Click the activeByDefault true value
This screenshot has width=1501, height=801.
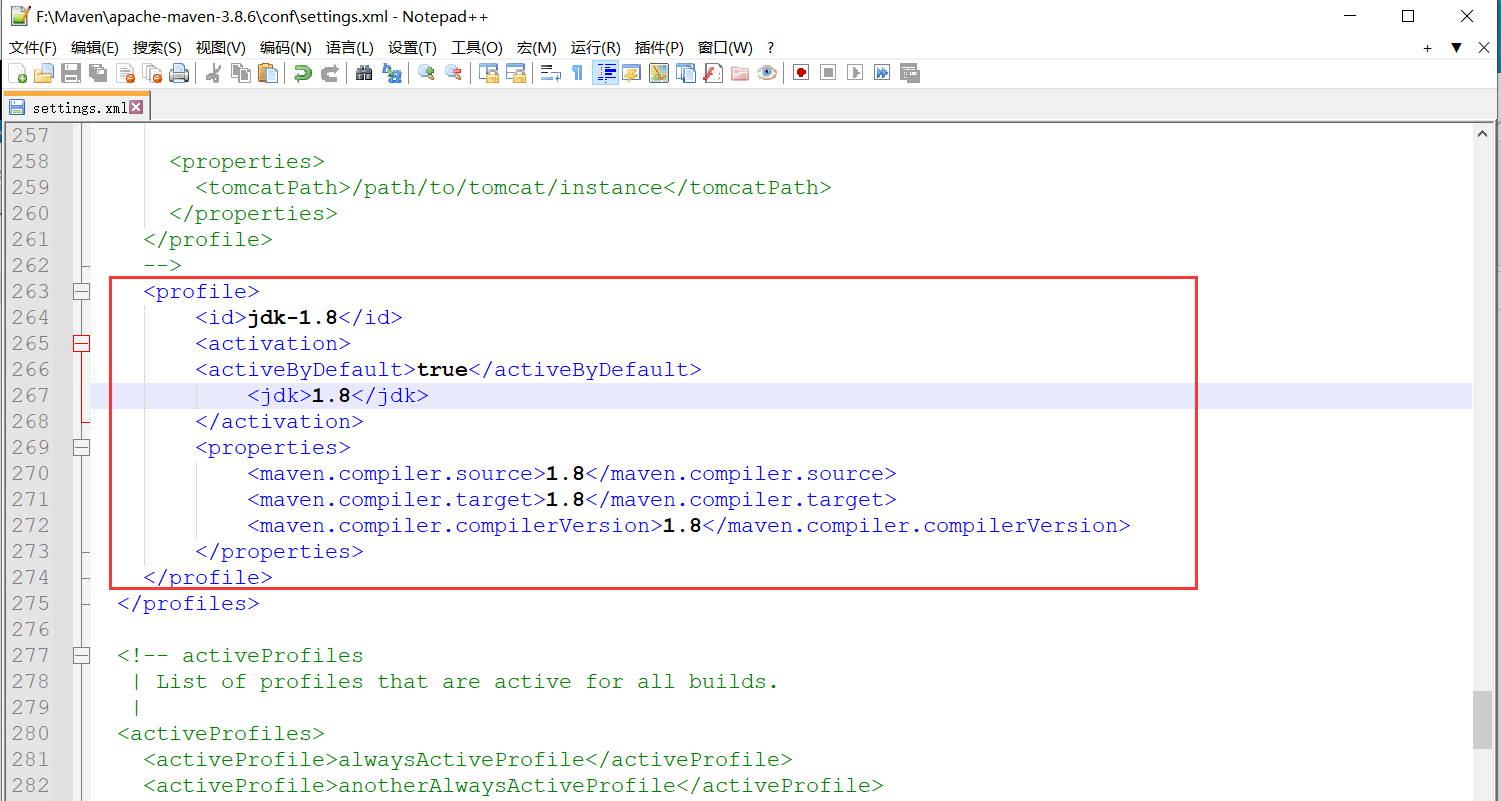[442, 370]
